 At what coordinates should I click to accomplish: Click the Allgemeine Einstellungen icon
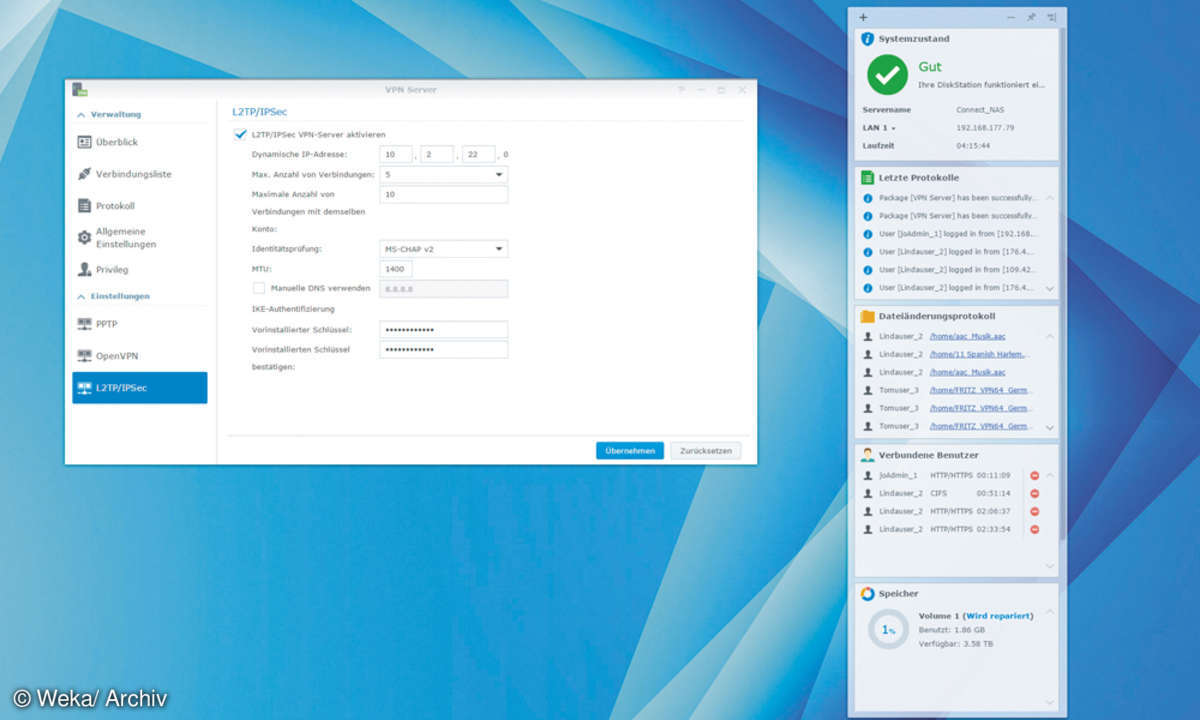85,238
